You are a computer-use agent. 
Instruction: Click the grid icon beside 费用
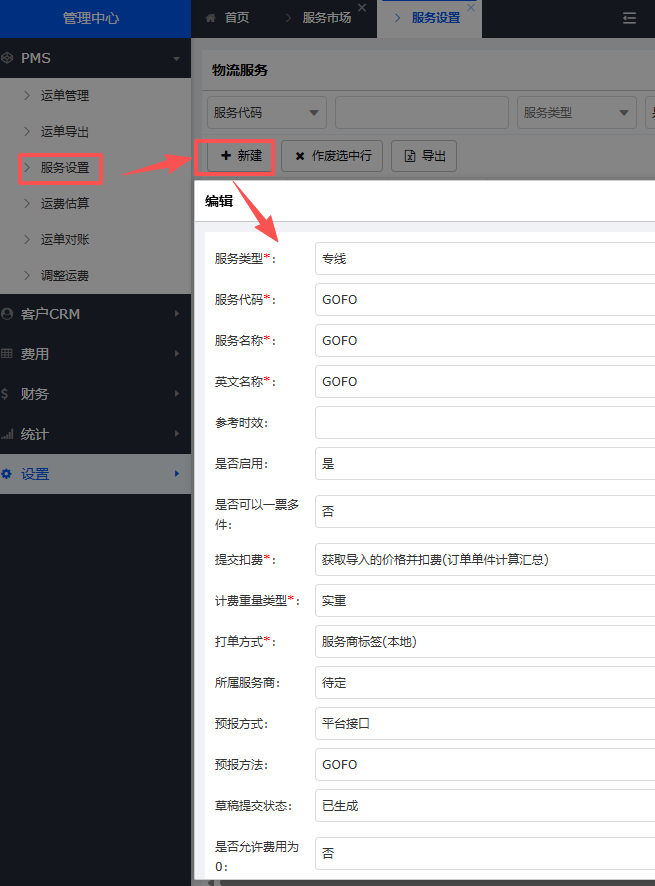click(8, 354)
